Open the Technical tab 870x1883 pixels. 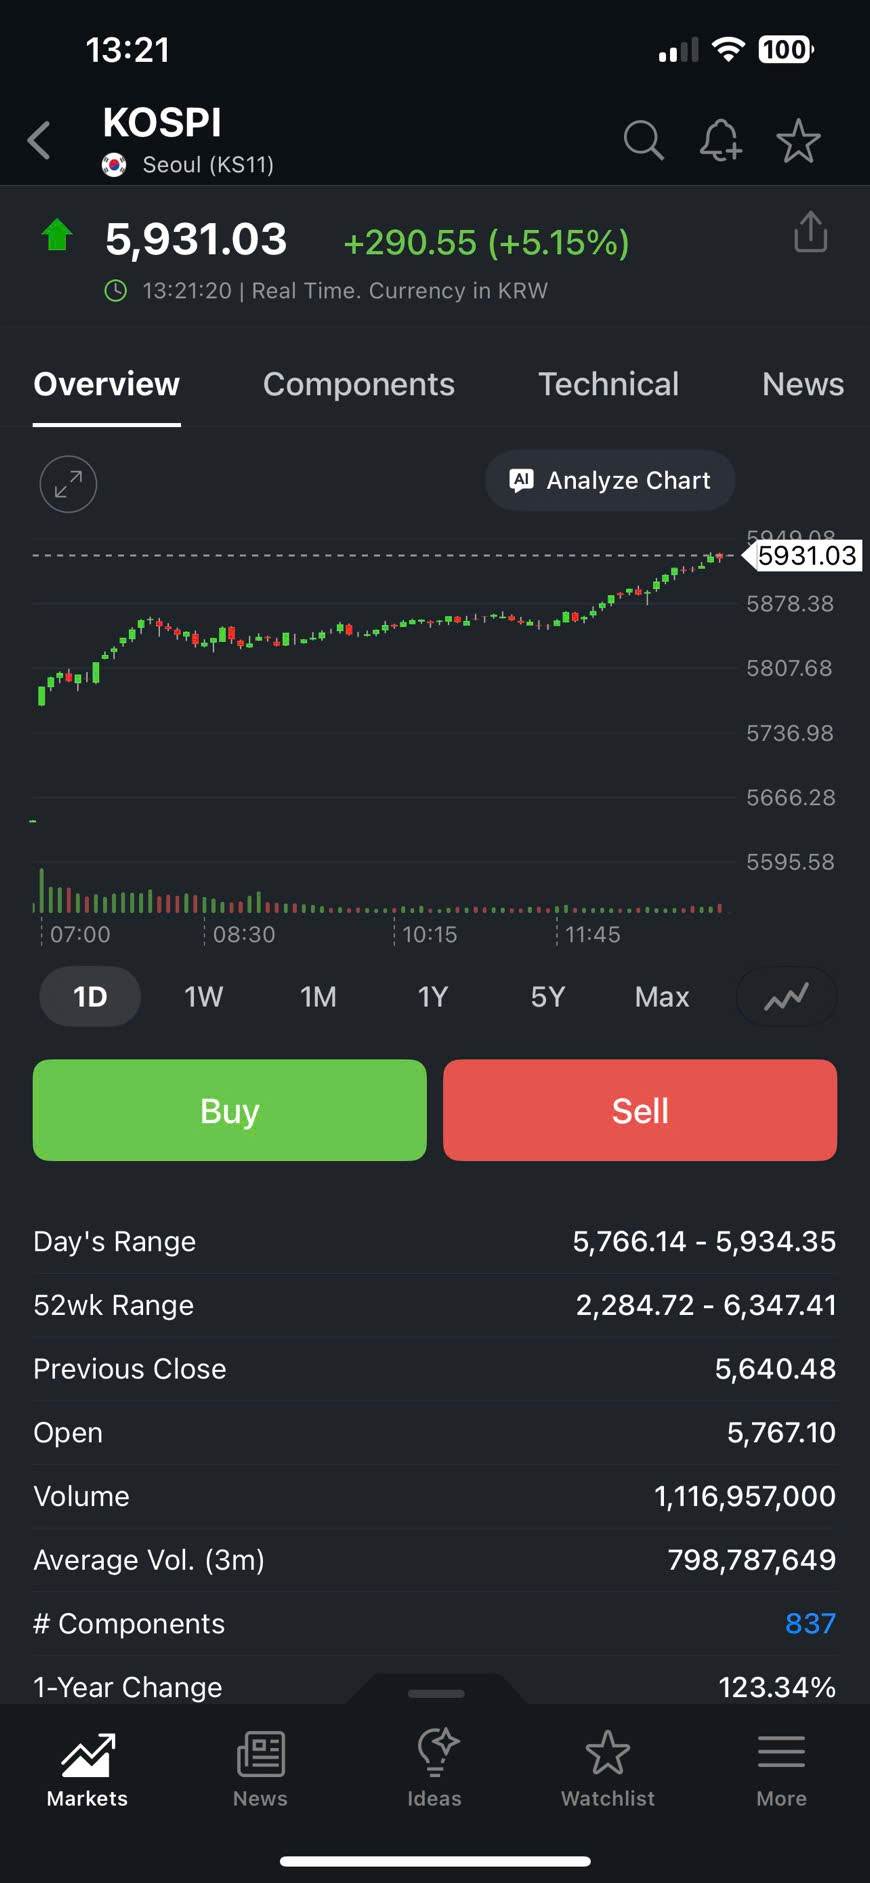(x=608, y=384)
